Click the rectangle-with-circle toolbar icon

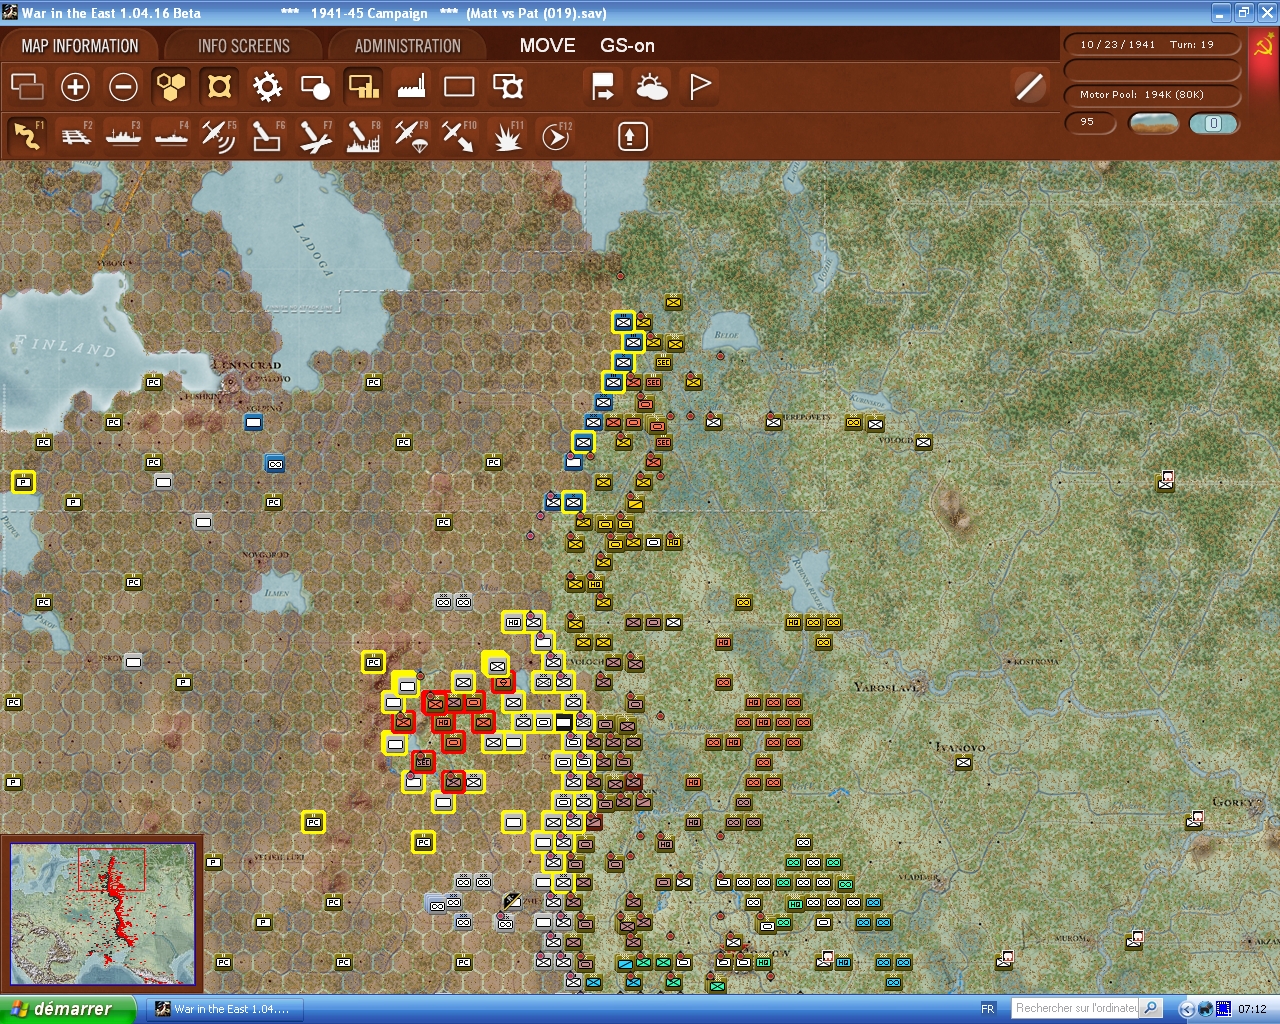[315, 87]
